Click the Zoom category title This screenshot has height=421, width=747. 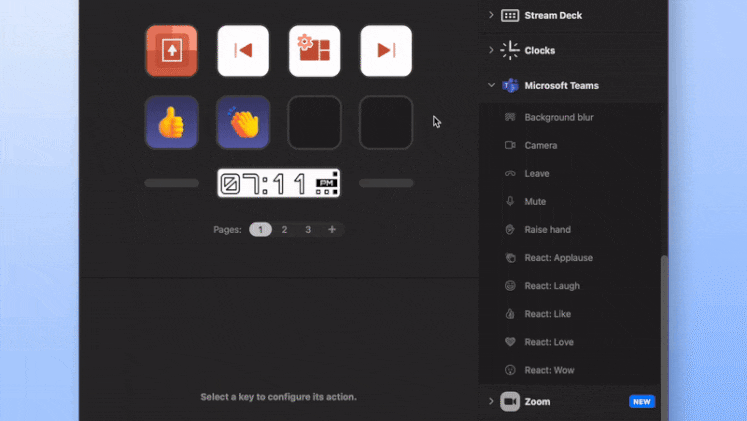pos(537,401)
